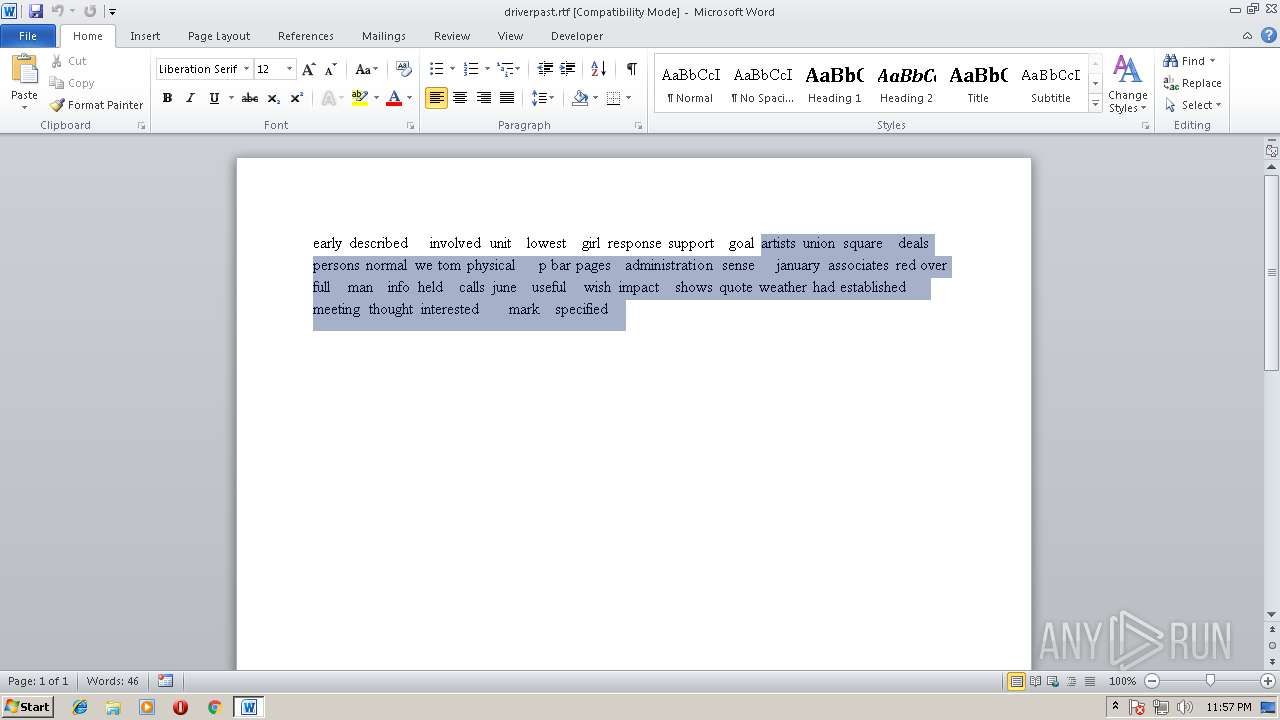Screen dimensions: 1280x720
Task: Open the font size dropdown
Action: [x=290, y=69]
